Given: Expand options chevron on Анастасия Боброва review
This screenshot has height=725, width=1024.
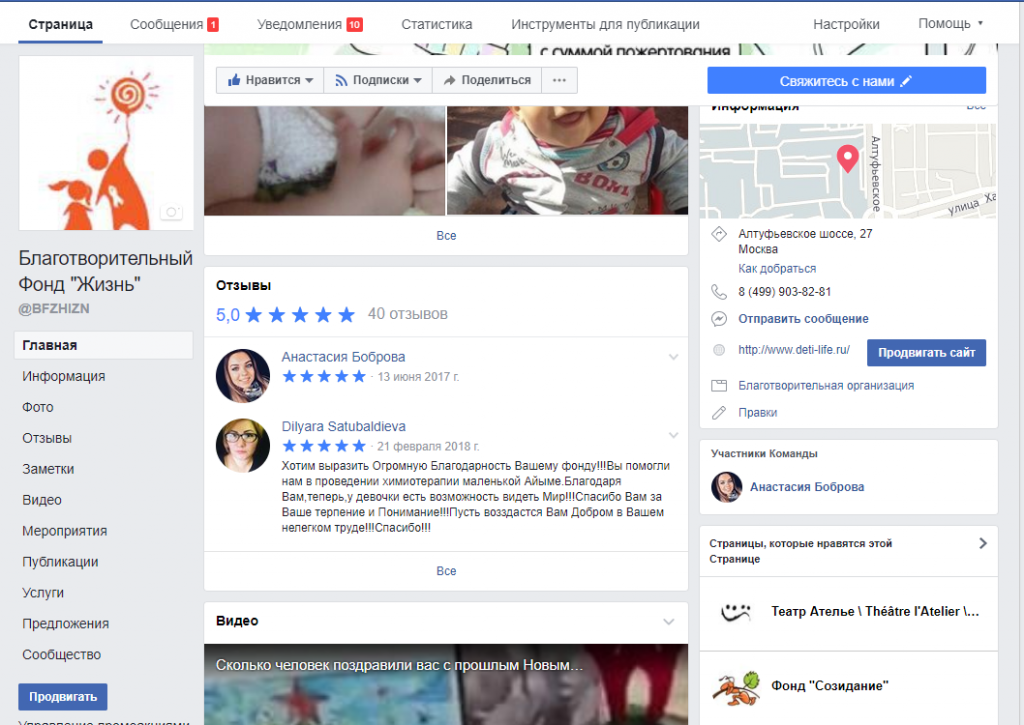Looking at the screenshot, I should pyautogui.click(x=673, y=357).
